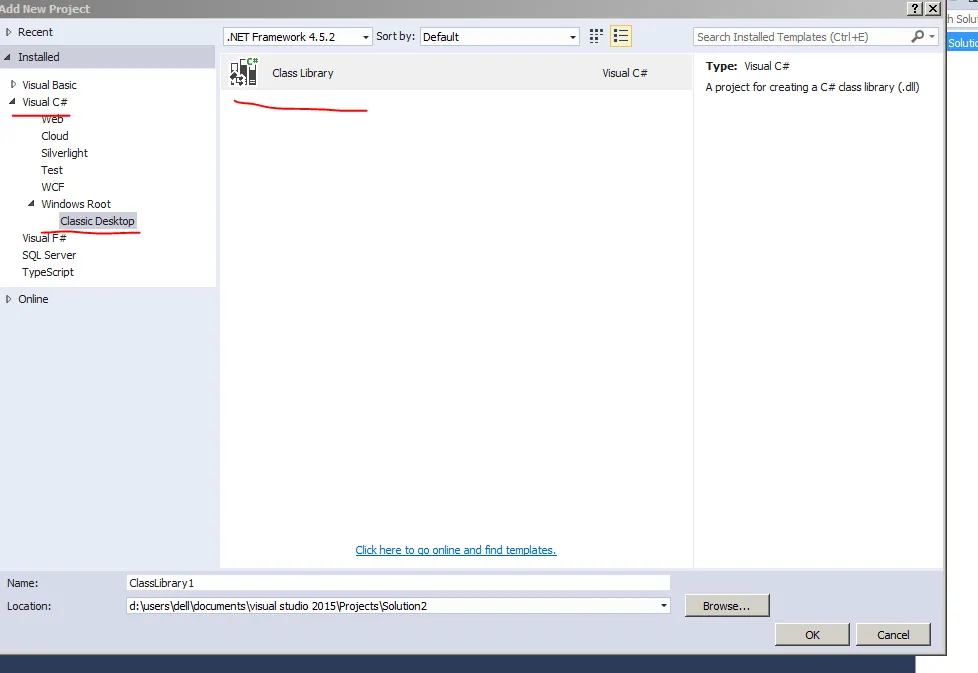Screen dimensions: 978x673
Task: Select the Visual Basic tree label
Action: (x=49, y=85)
